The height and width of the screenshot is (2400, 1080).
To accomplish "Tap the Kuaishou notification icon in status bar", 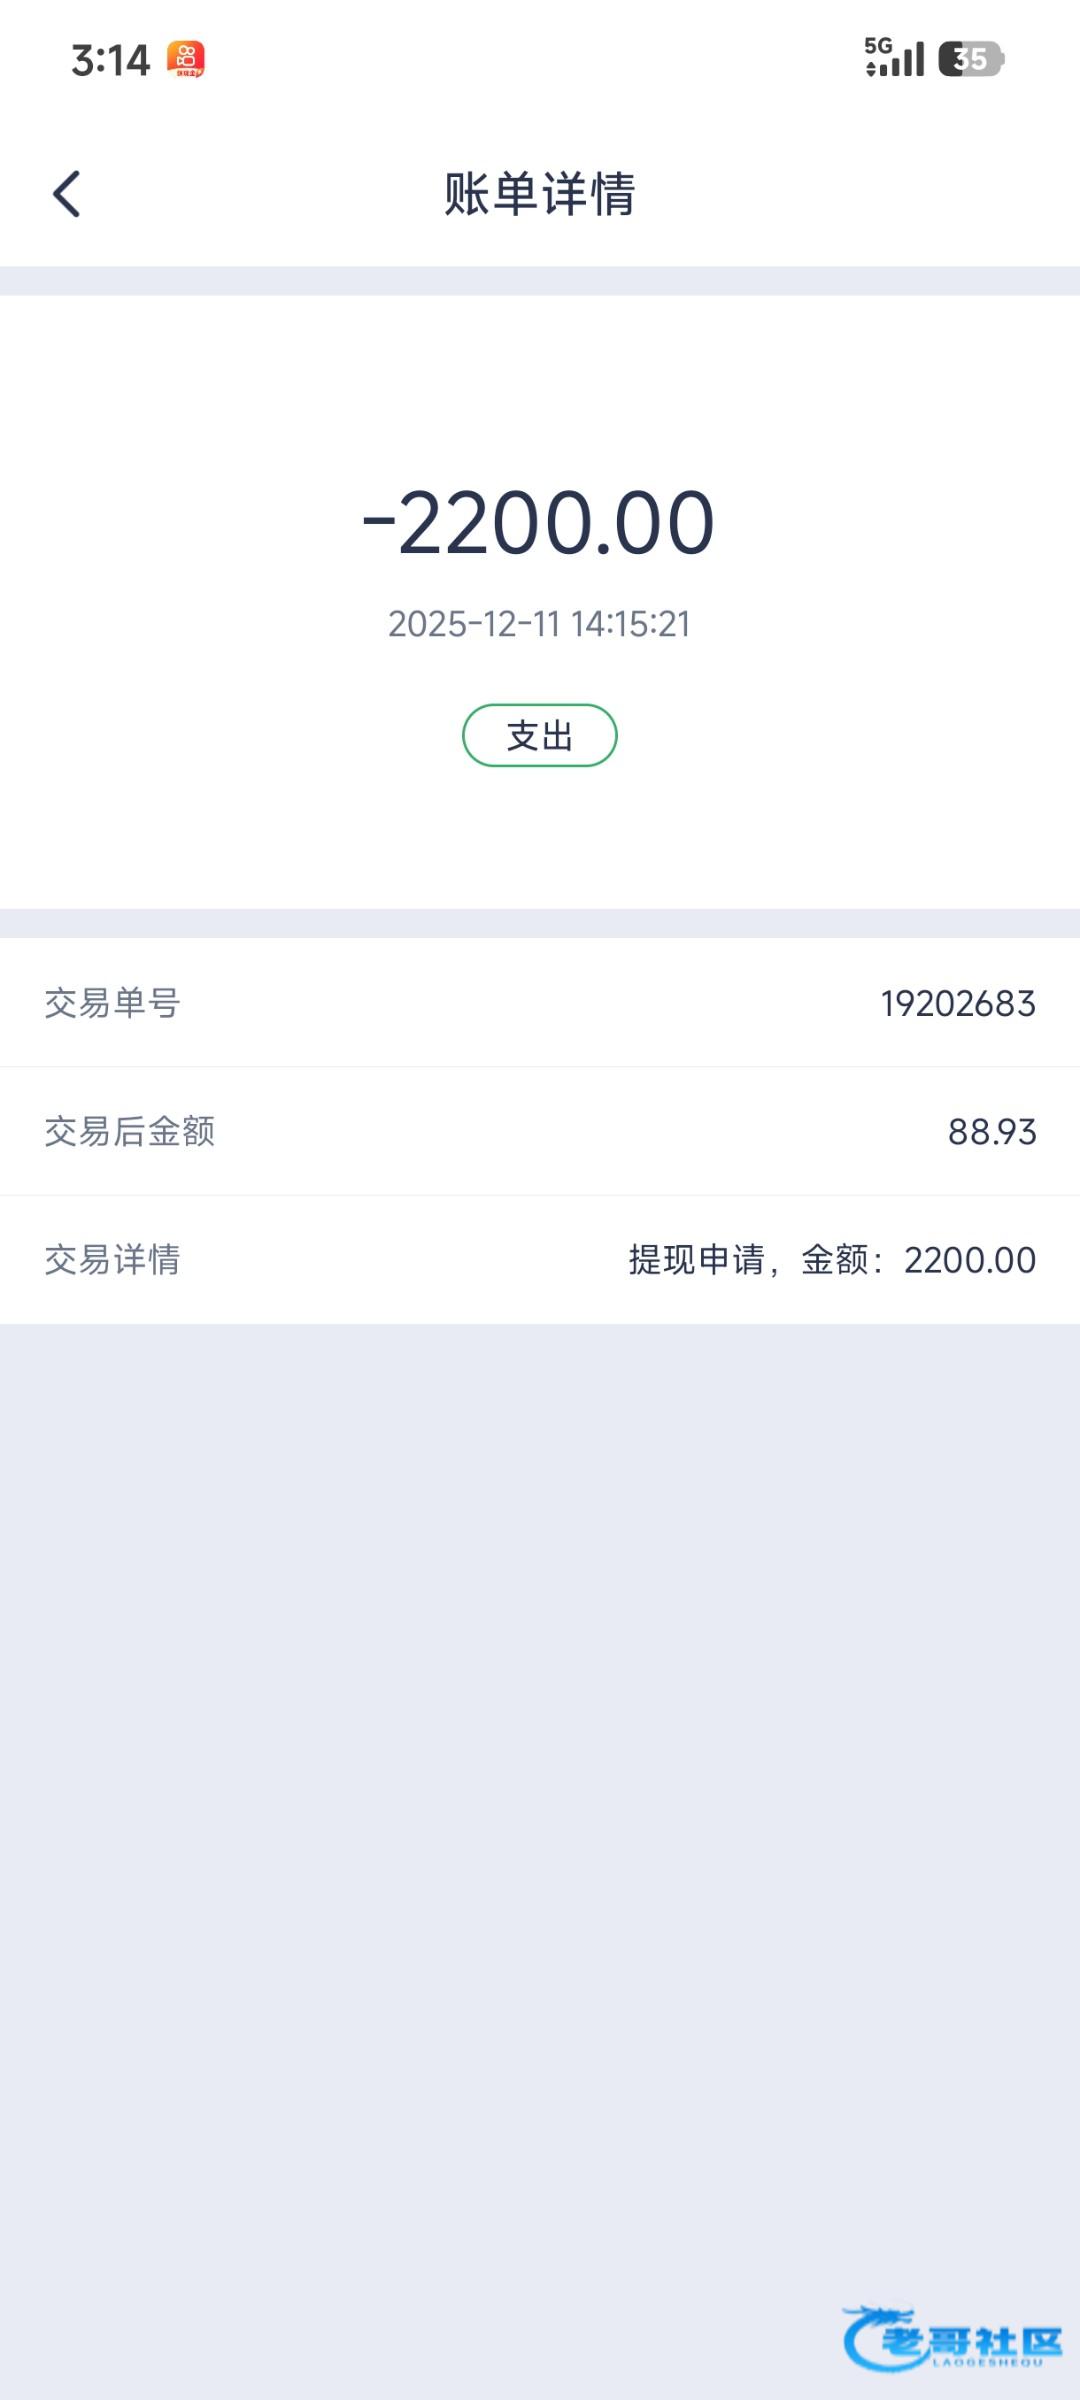I will click(x=186, y=59).
